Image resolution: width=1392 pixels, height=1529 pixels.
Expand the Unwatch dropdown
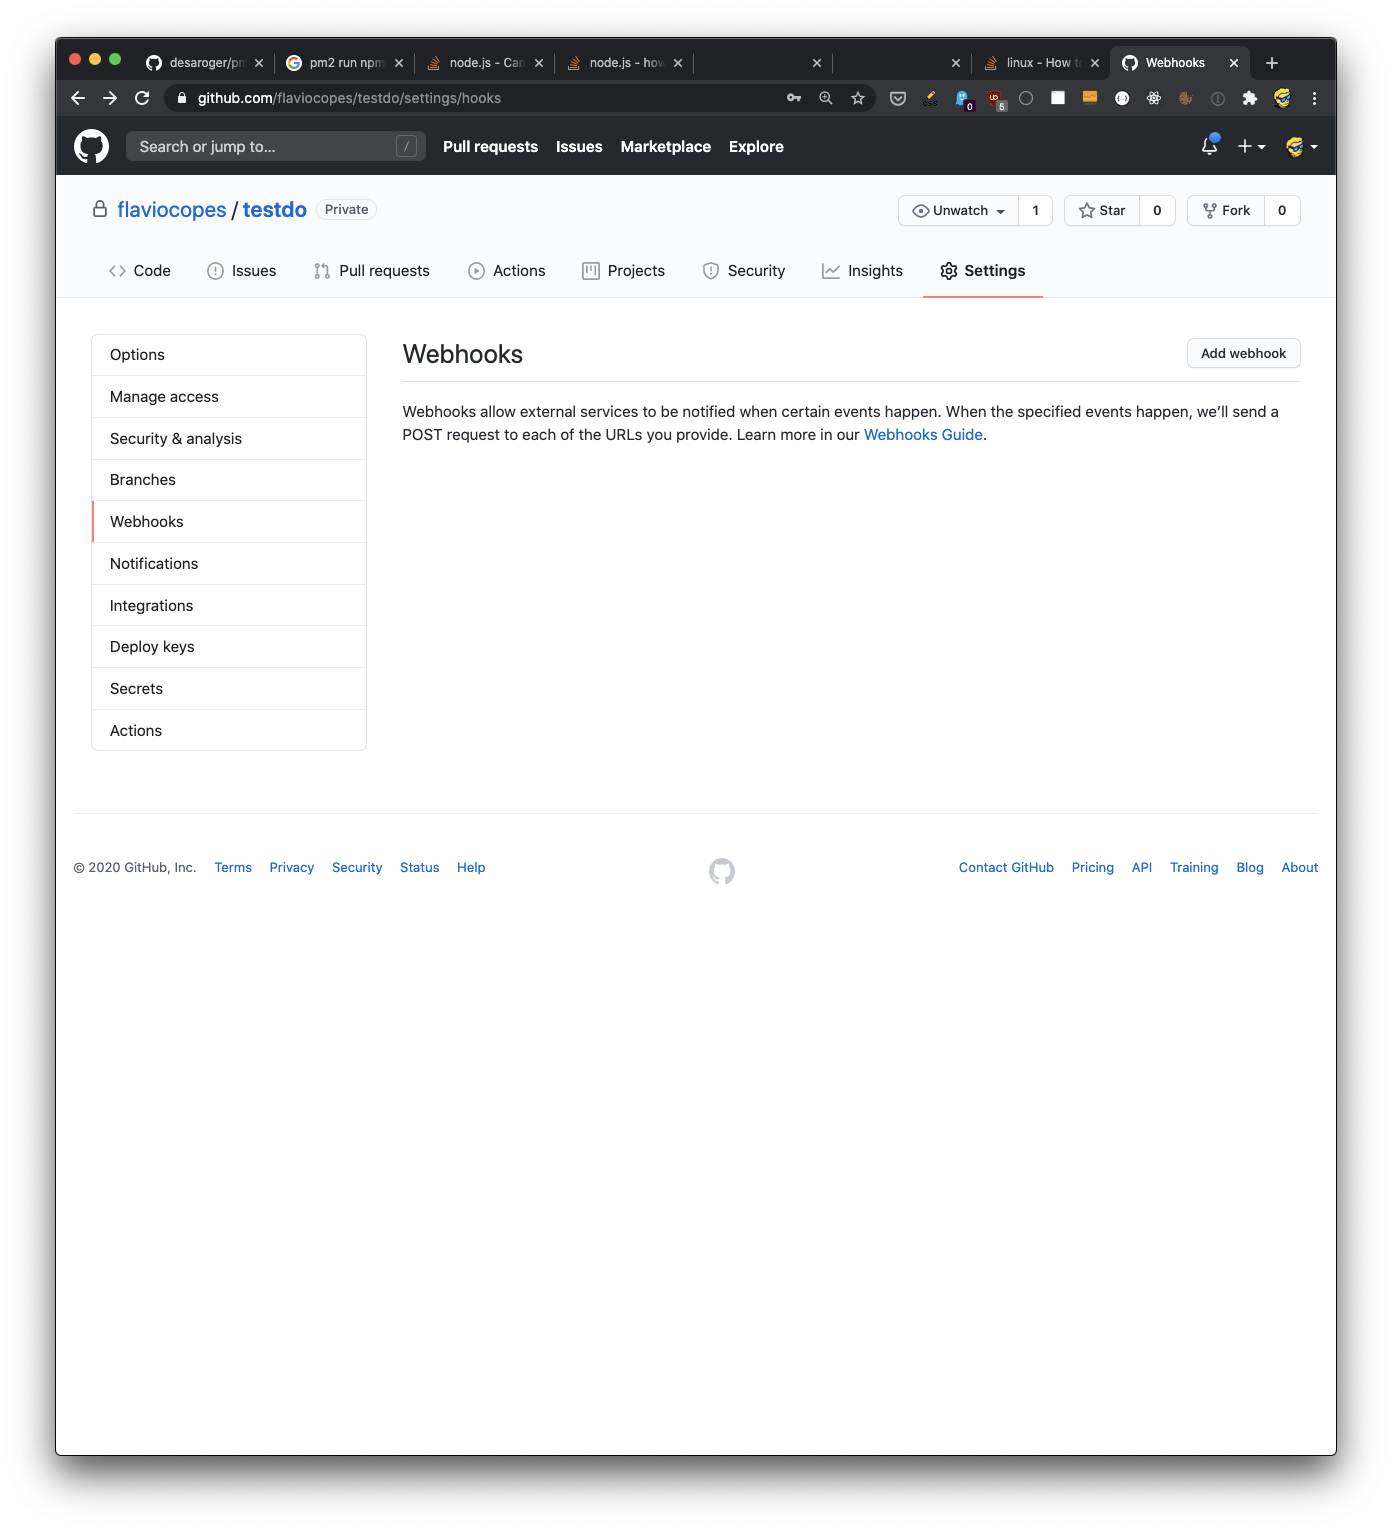click(958, 211)
